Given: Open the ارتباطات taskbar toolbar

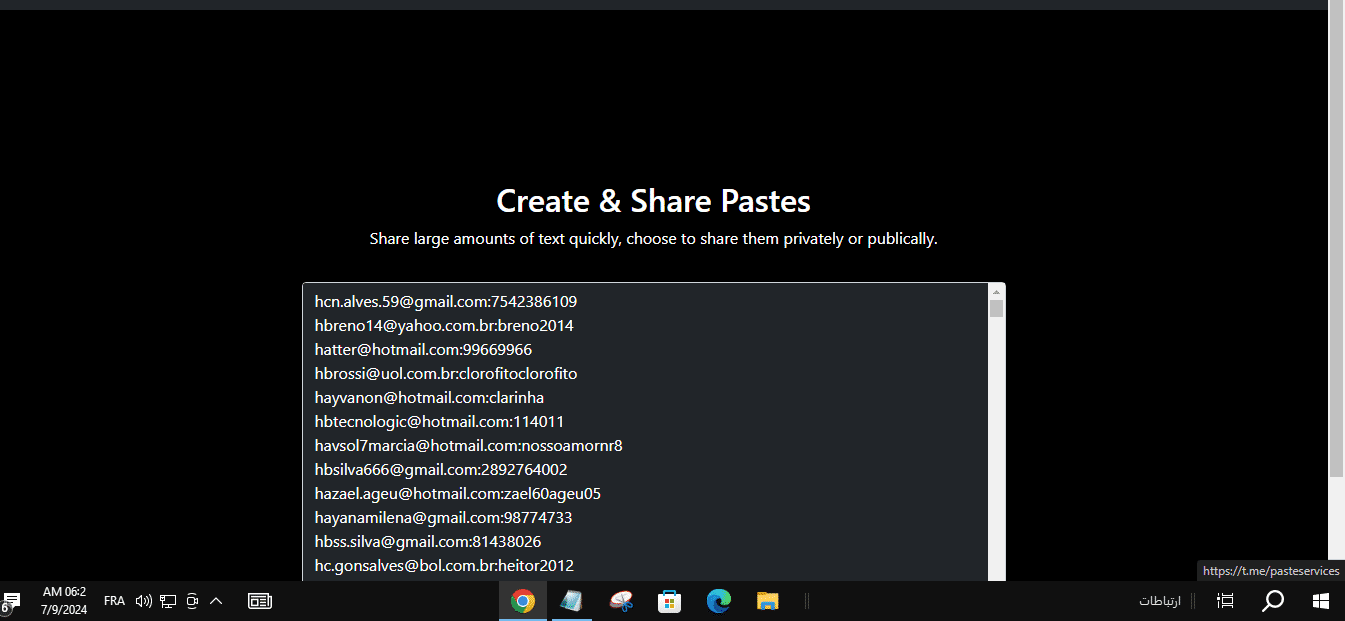Looking at the screenshot, I should tap(1160, 601).
